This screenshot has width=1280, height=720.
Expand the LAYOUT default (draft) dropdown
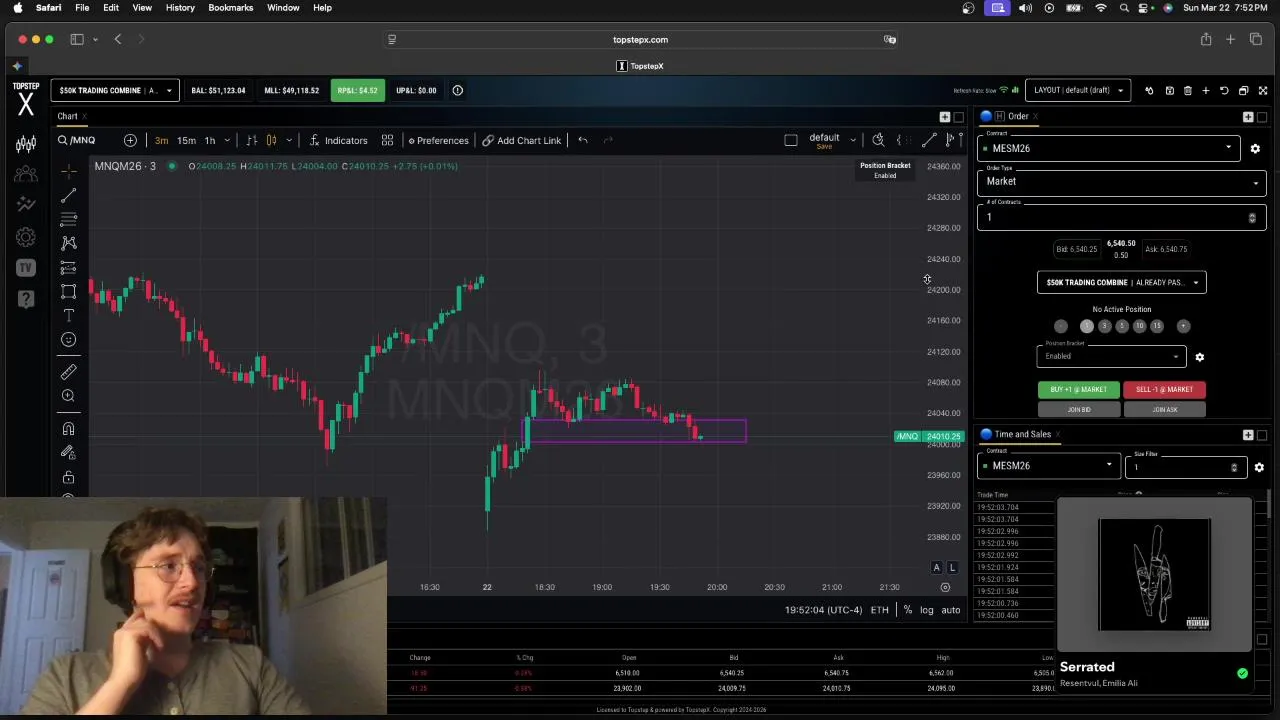tap(1077, 90)
